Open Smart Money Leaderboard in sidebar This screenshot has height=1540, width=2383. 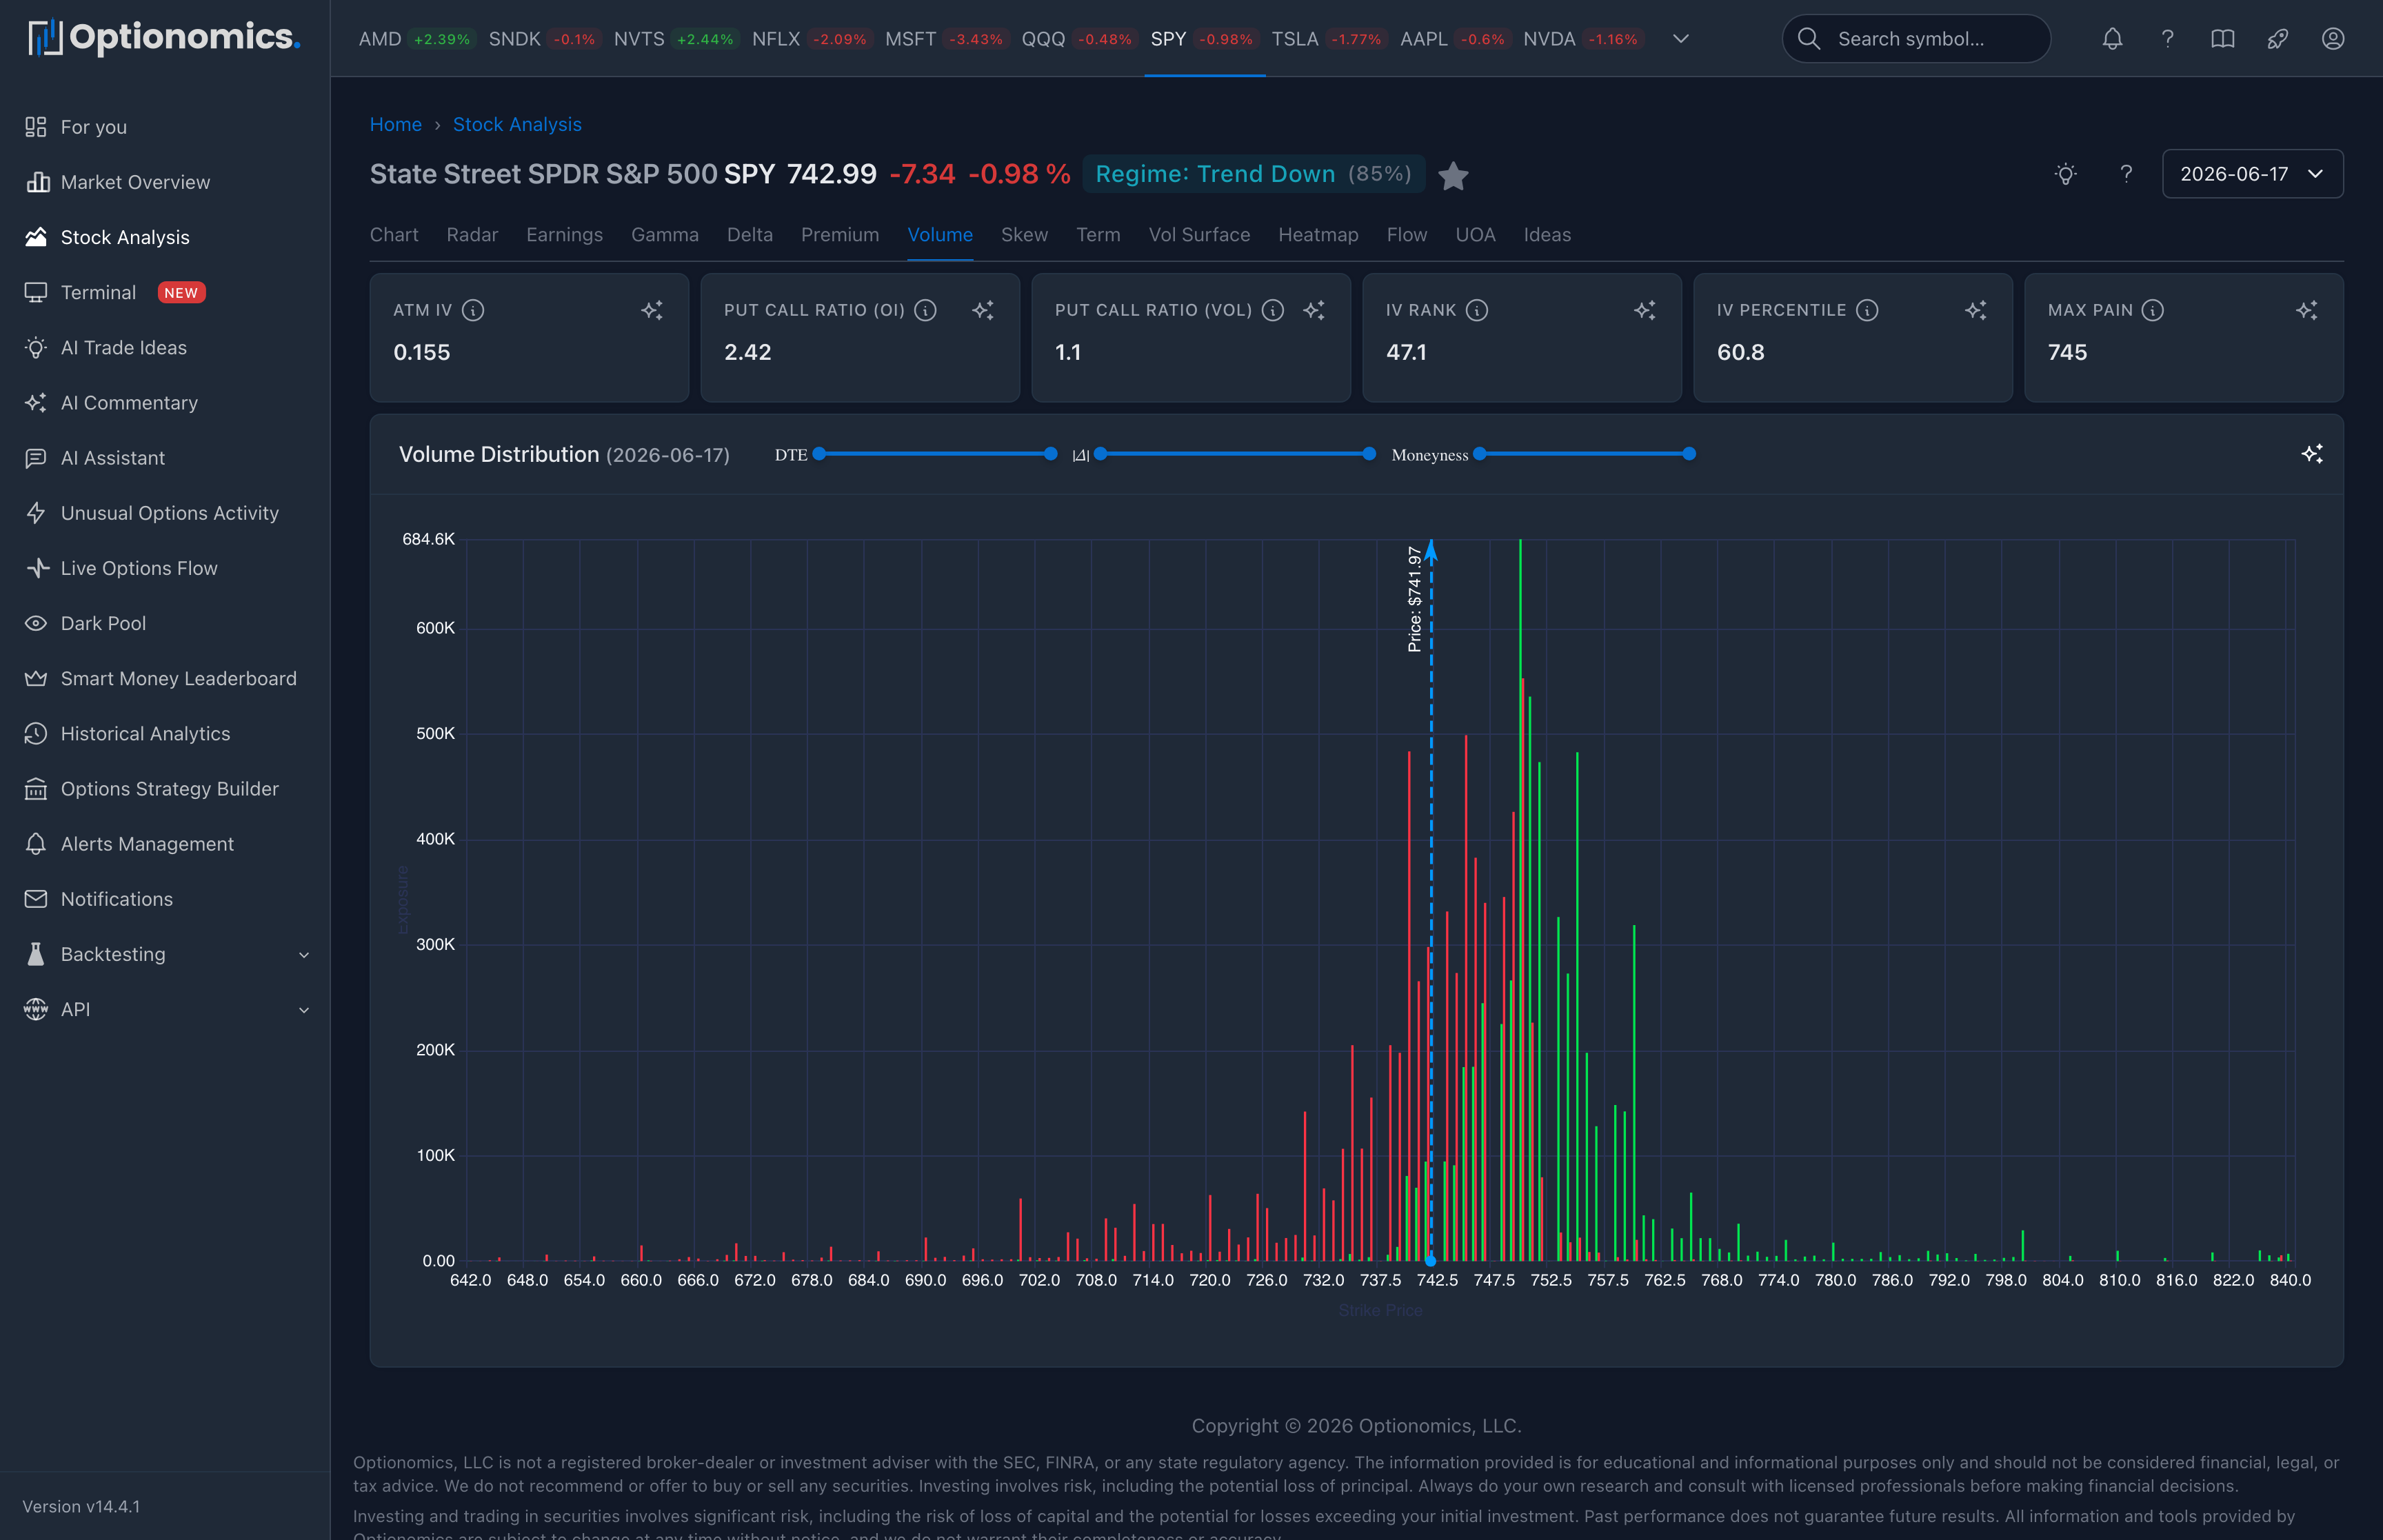point(165,678)
